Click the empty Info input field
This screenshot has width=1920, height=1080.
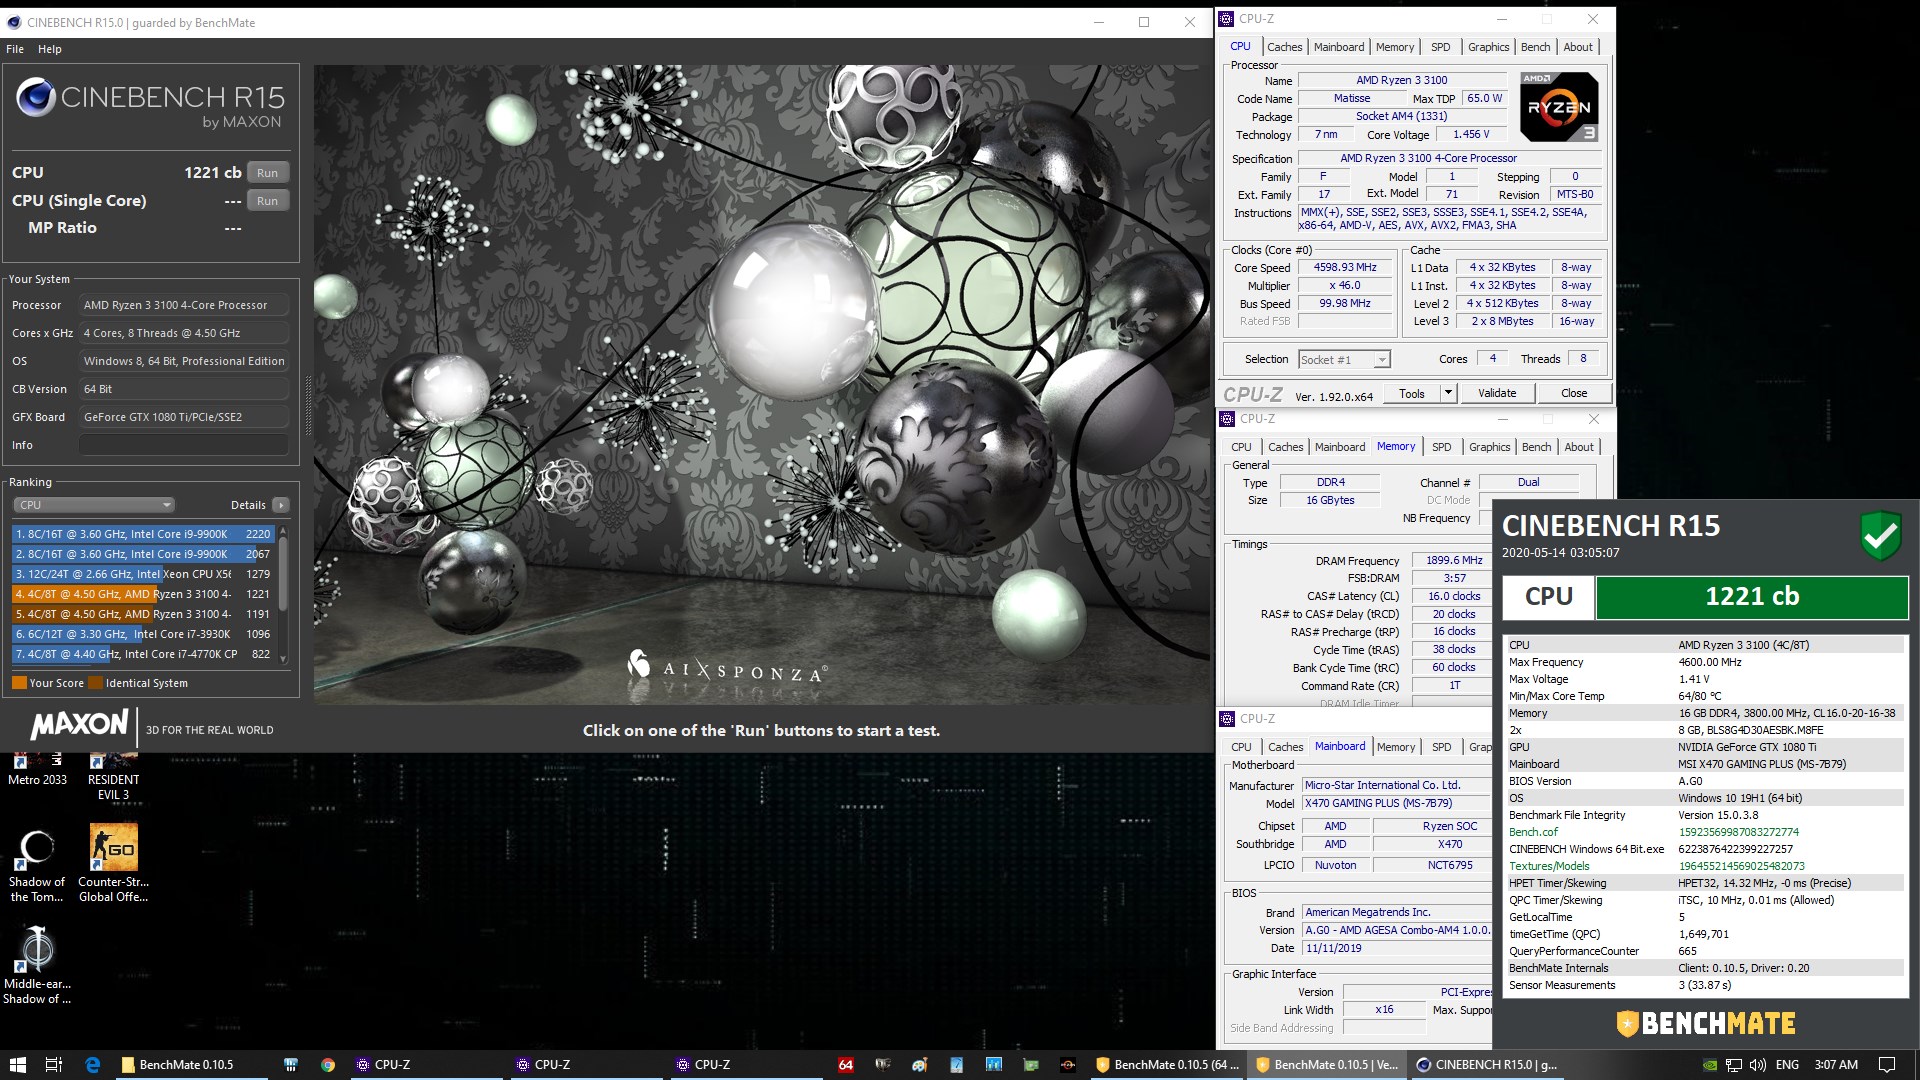pyautogui.click(x=184, y=445)
